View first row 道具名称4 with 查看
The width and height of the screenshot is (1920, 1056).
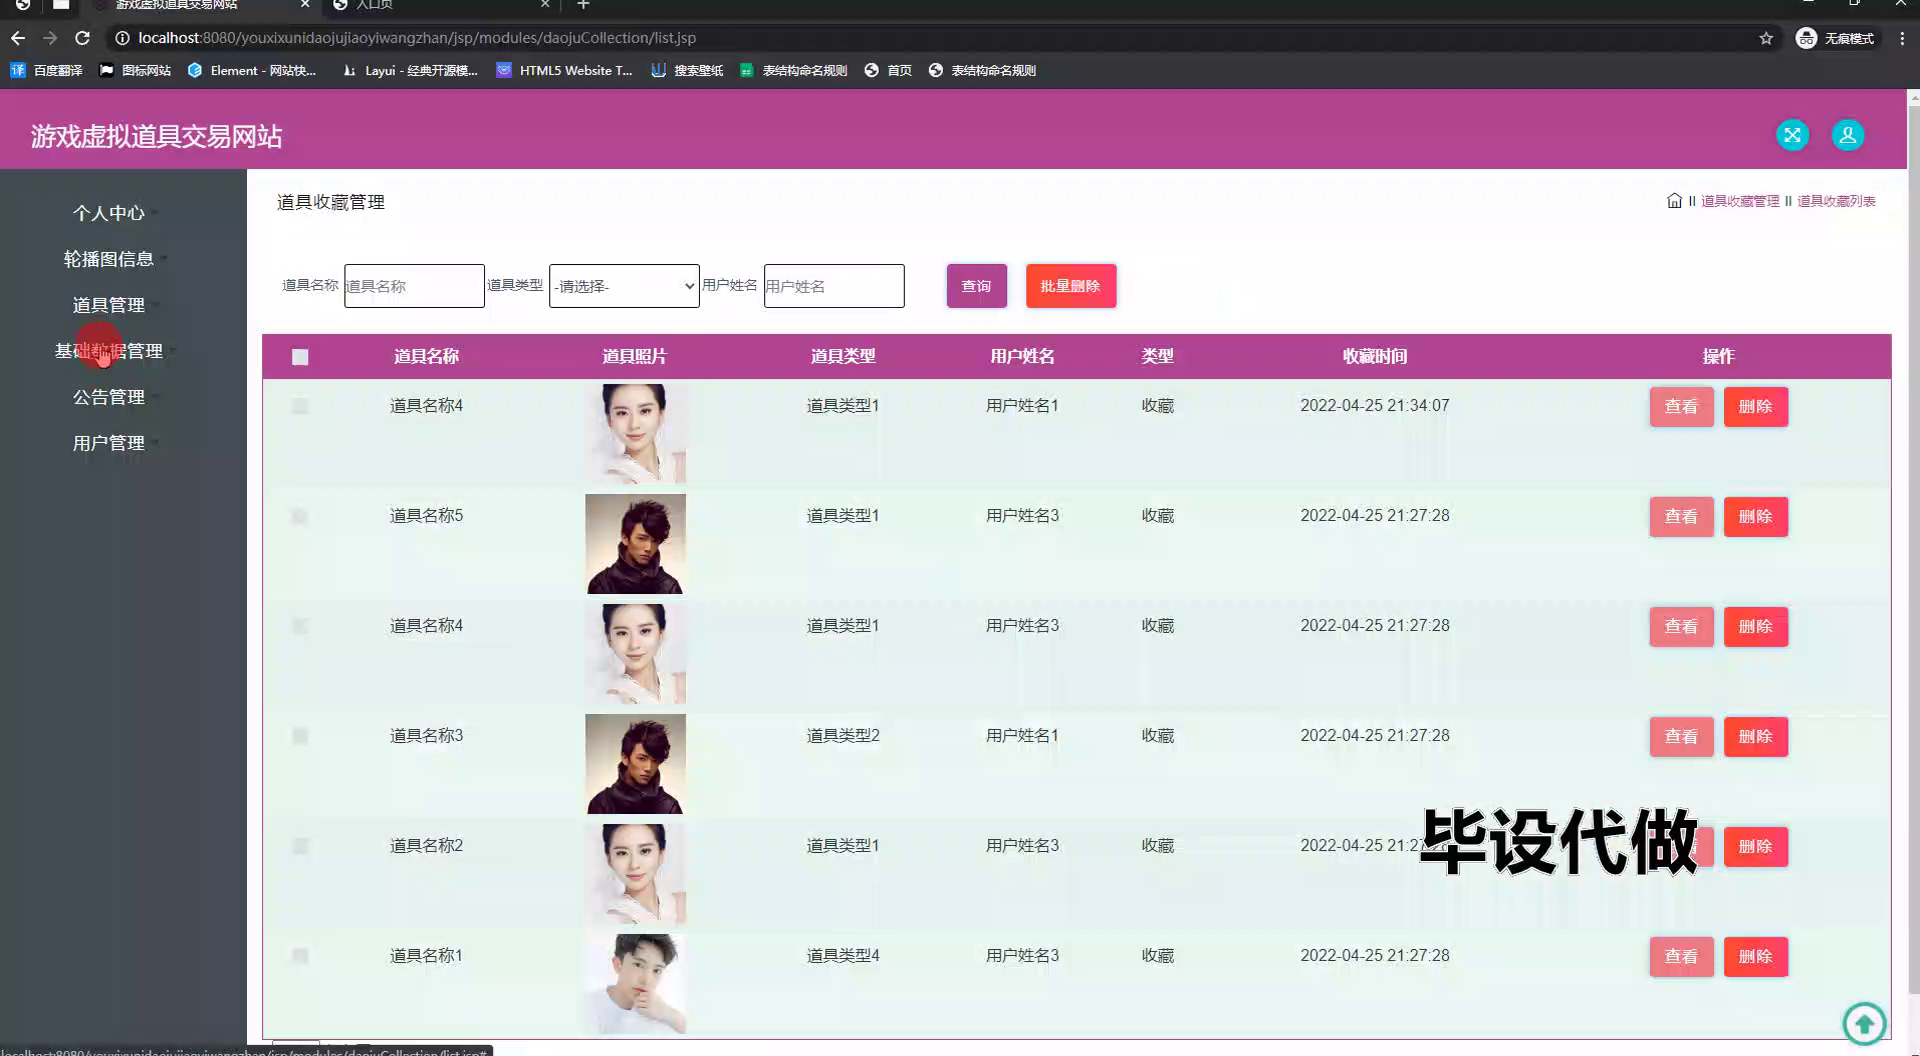1681,407
